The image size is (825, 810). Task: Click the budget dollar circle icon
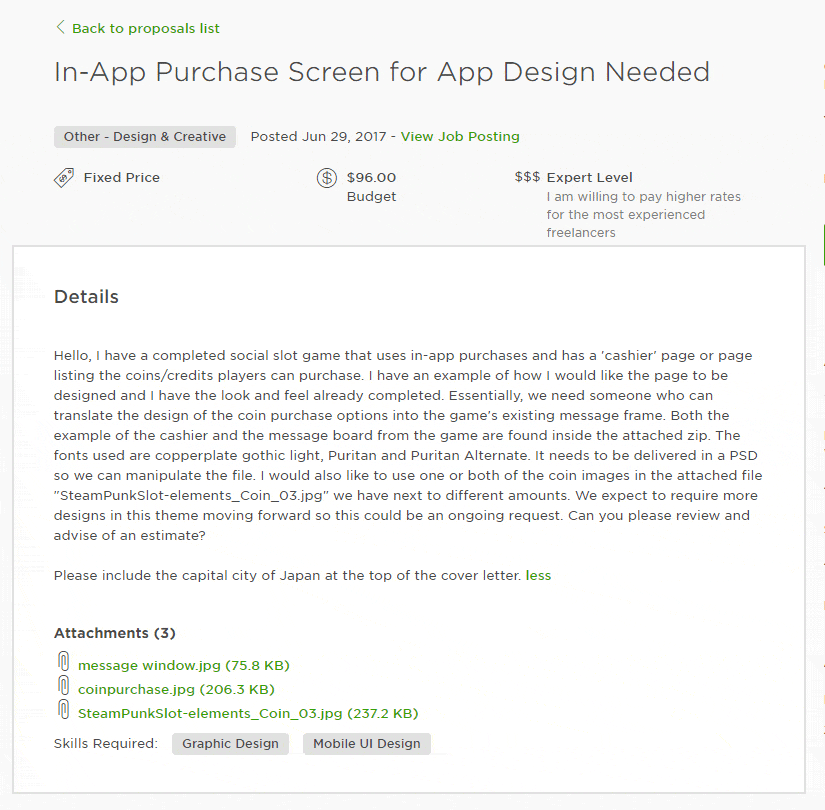pyautogui.click(x=327, y=178)
